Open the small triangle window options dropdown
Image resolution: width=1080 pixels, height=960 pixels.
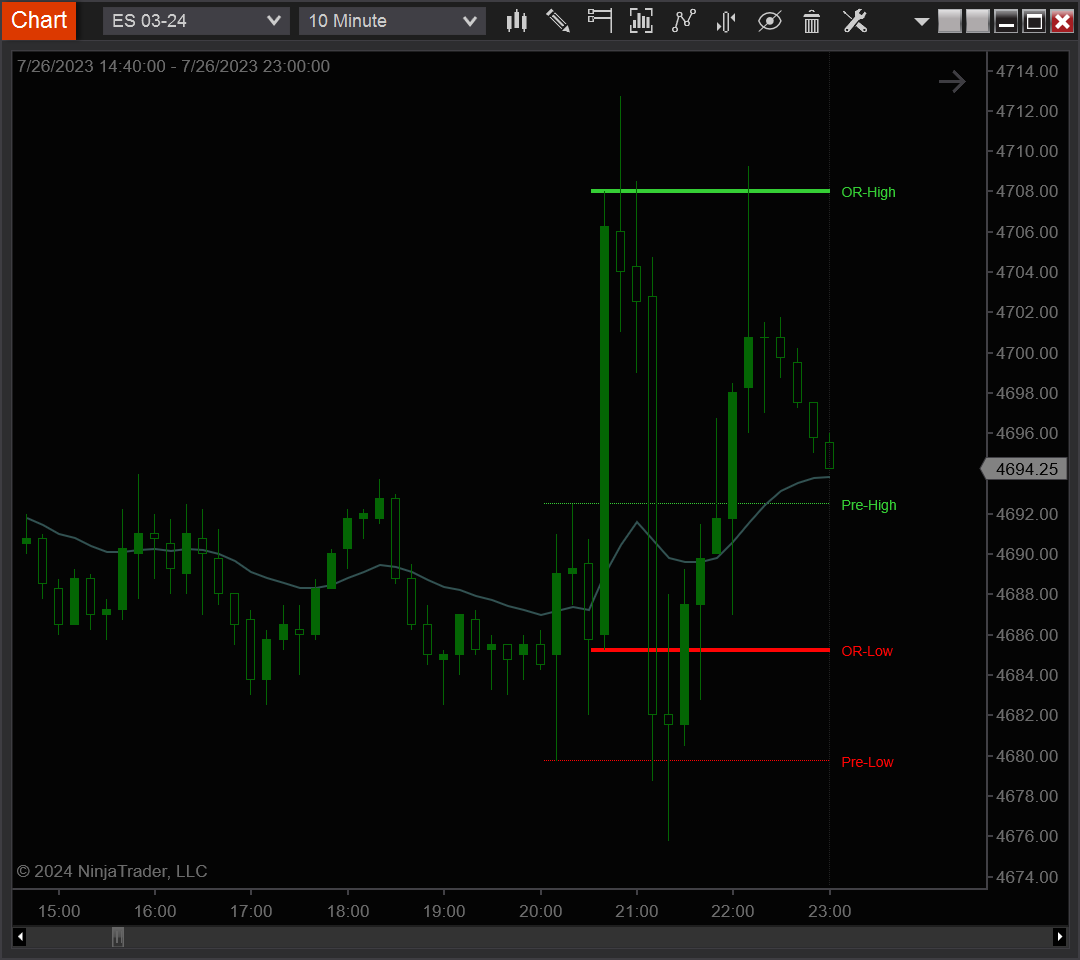click(x=921, y=22)
